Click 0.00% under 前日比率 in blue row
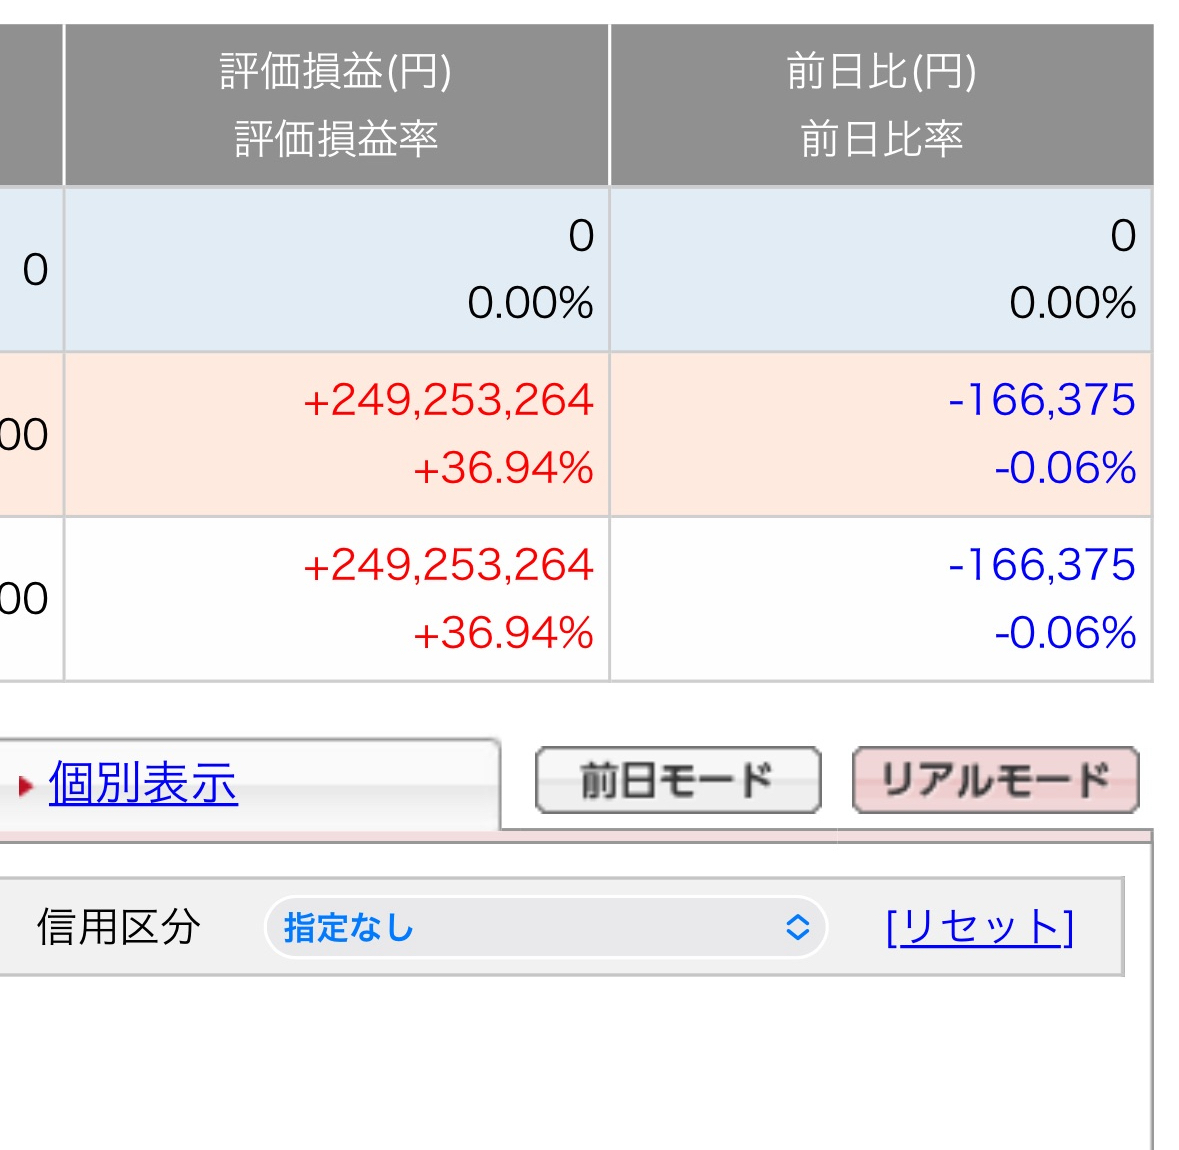The image size is (1179, 1150). (1072, 303)
